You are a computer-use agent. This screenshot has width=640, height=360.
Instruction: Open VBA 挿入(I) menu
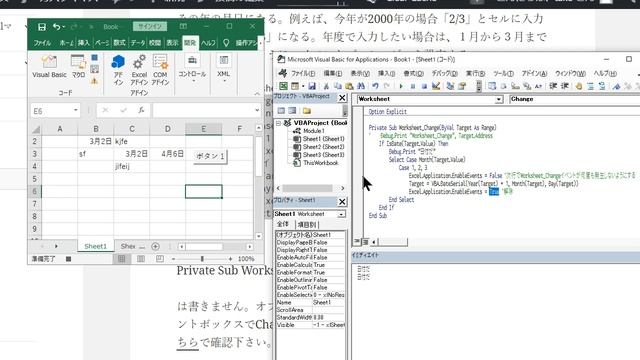click(386, 73)
